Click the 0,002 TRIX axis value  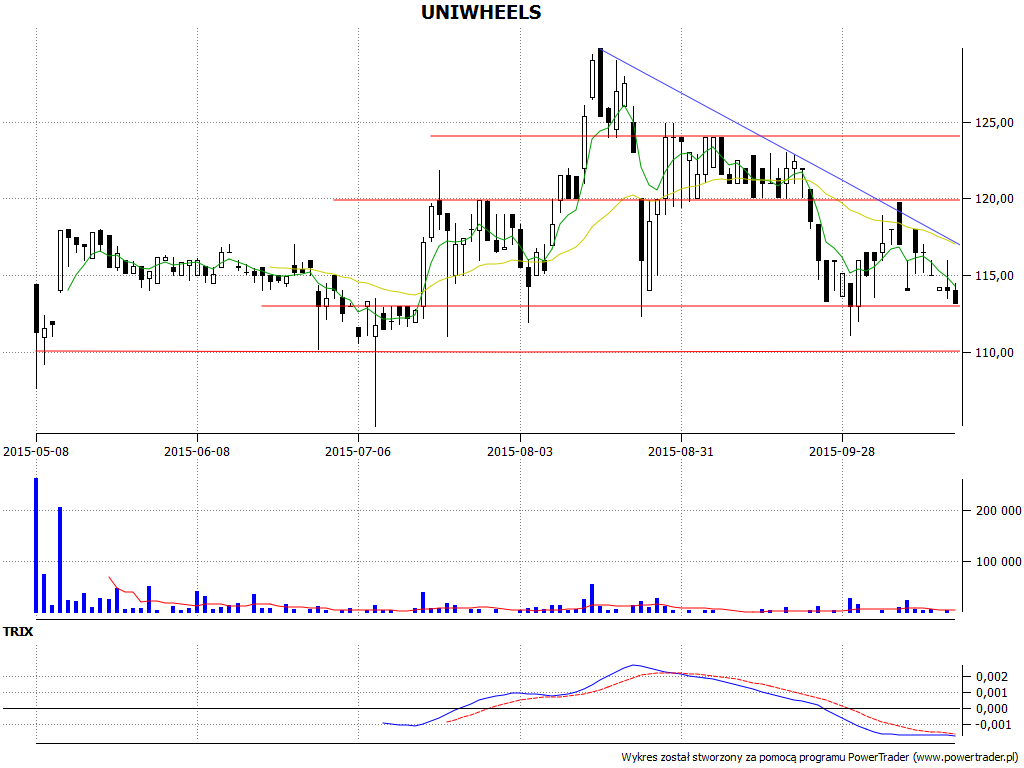click(x=992, y=677)
